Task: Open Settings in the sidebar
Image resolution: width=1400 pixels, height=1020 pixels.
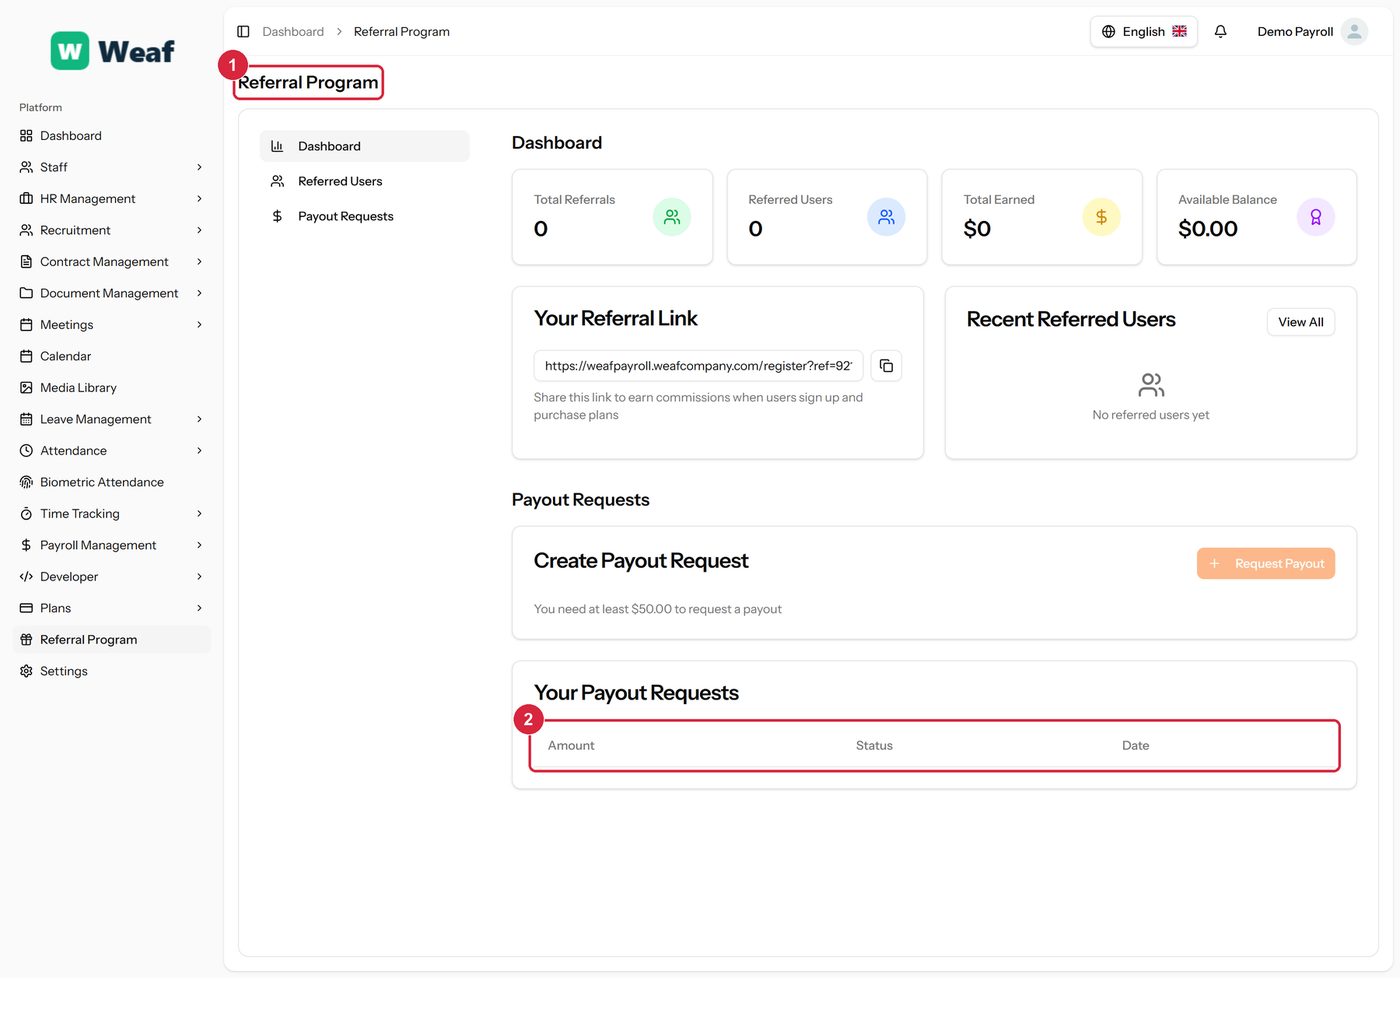Action: pyautogui.click(x=112, y=671)
